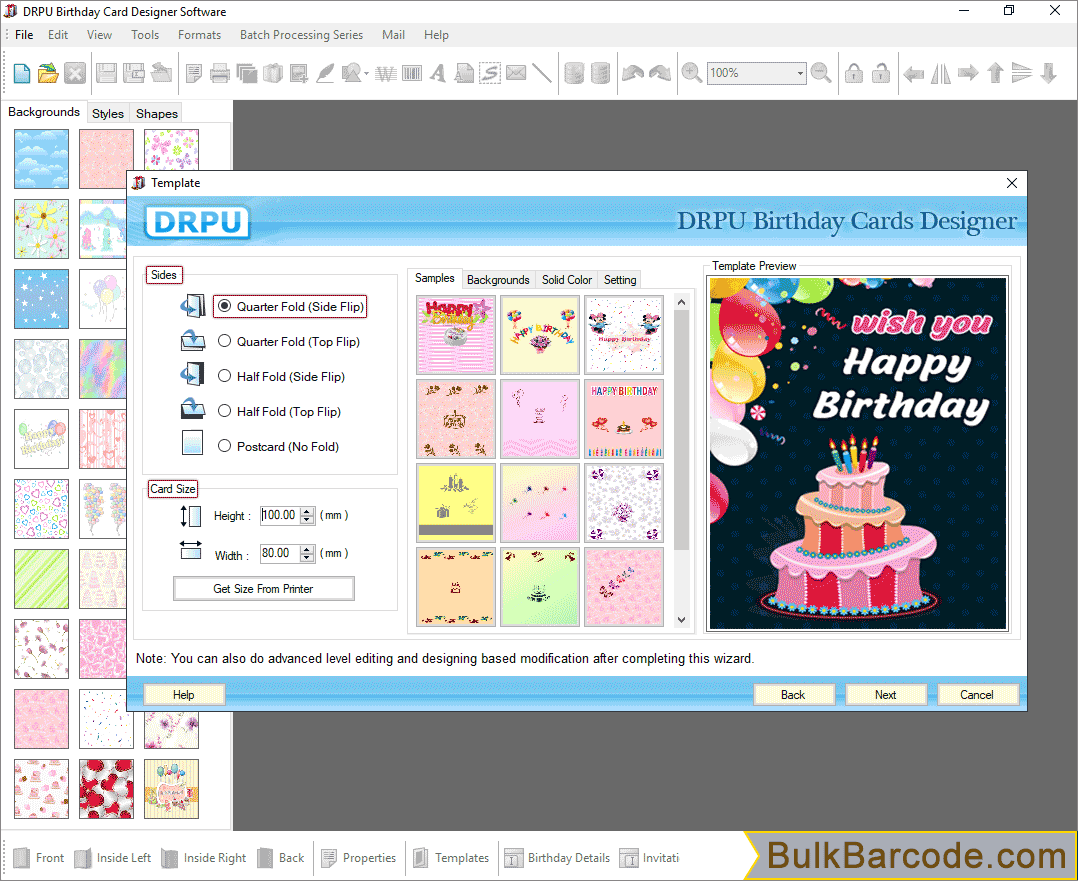Click the left arrow align icon

913,73
